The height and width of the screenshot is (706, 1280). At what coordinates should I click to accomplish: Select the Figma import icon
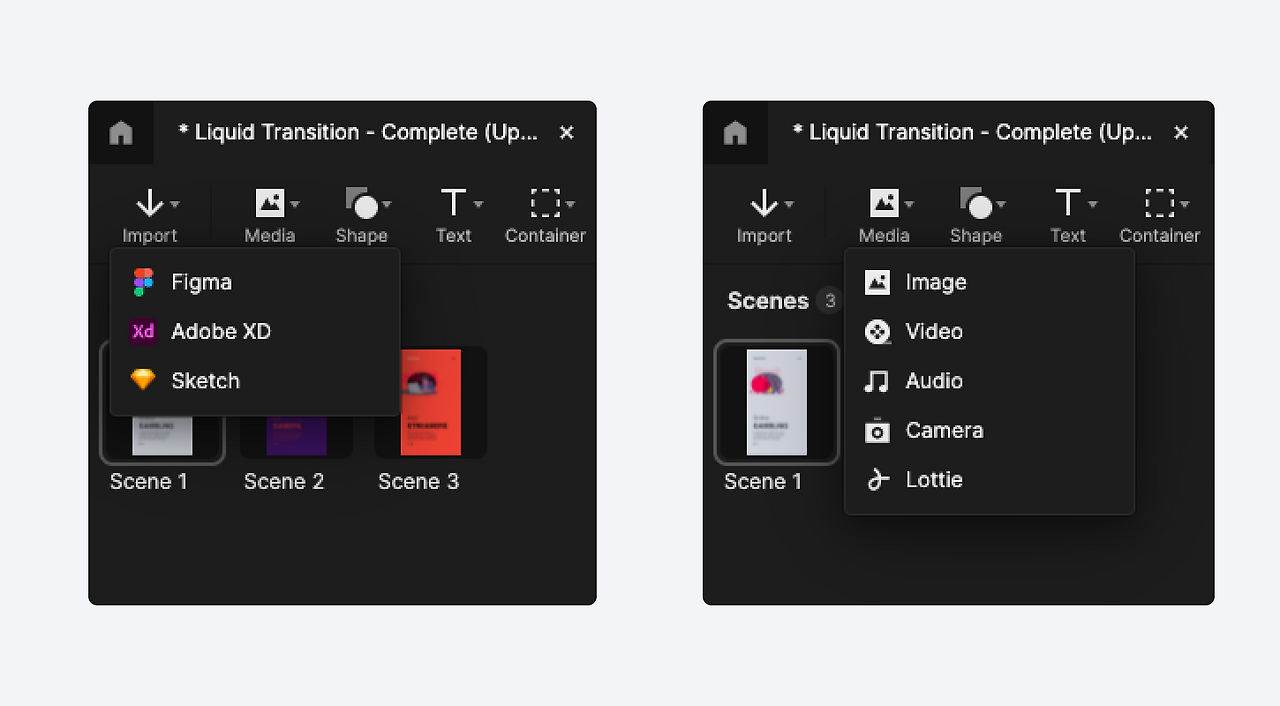pos(143,282)
